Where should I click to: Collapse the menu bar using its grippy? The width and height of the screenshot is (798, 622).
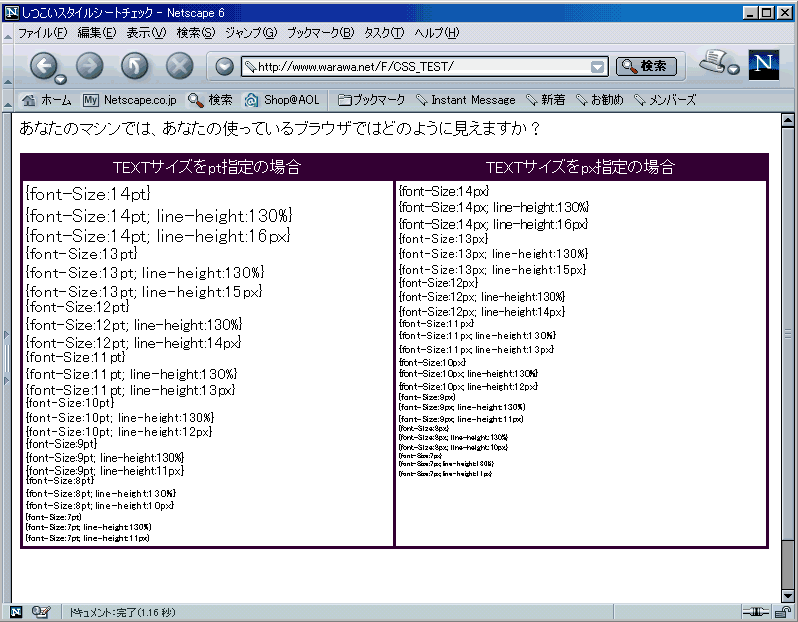tap(8, 33)
